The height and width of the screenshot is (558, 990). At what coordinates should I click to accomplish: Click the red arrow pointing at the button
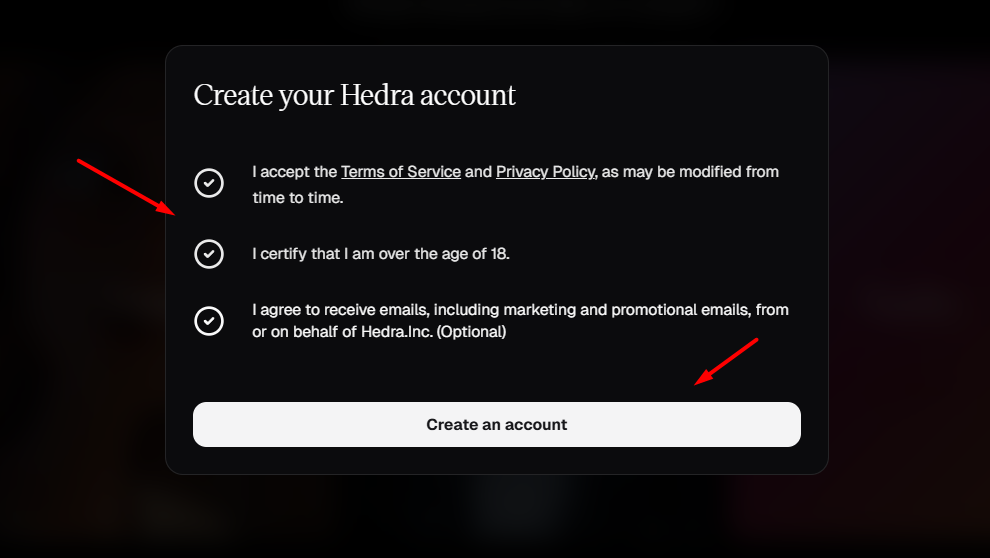point(727,361)
